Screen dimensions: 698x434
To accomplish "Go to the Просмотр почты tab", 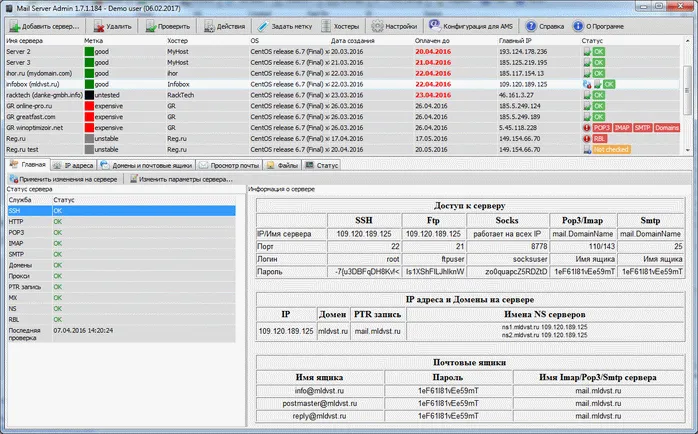I will click(230, 164).
